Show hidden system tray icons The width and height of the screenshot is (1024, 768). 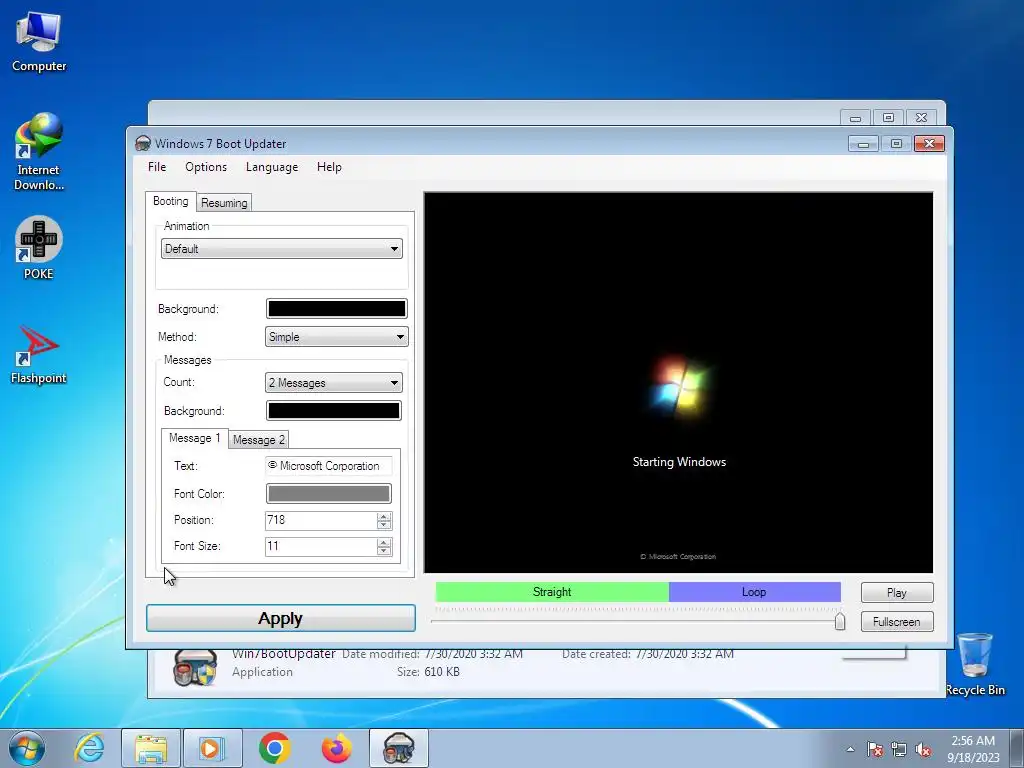point(850,749)
